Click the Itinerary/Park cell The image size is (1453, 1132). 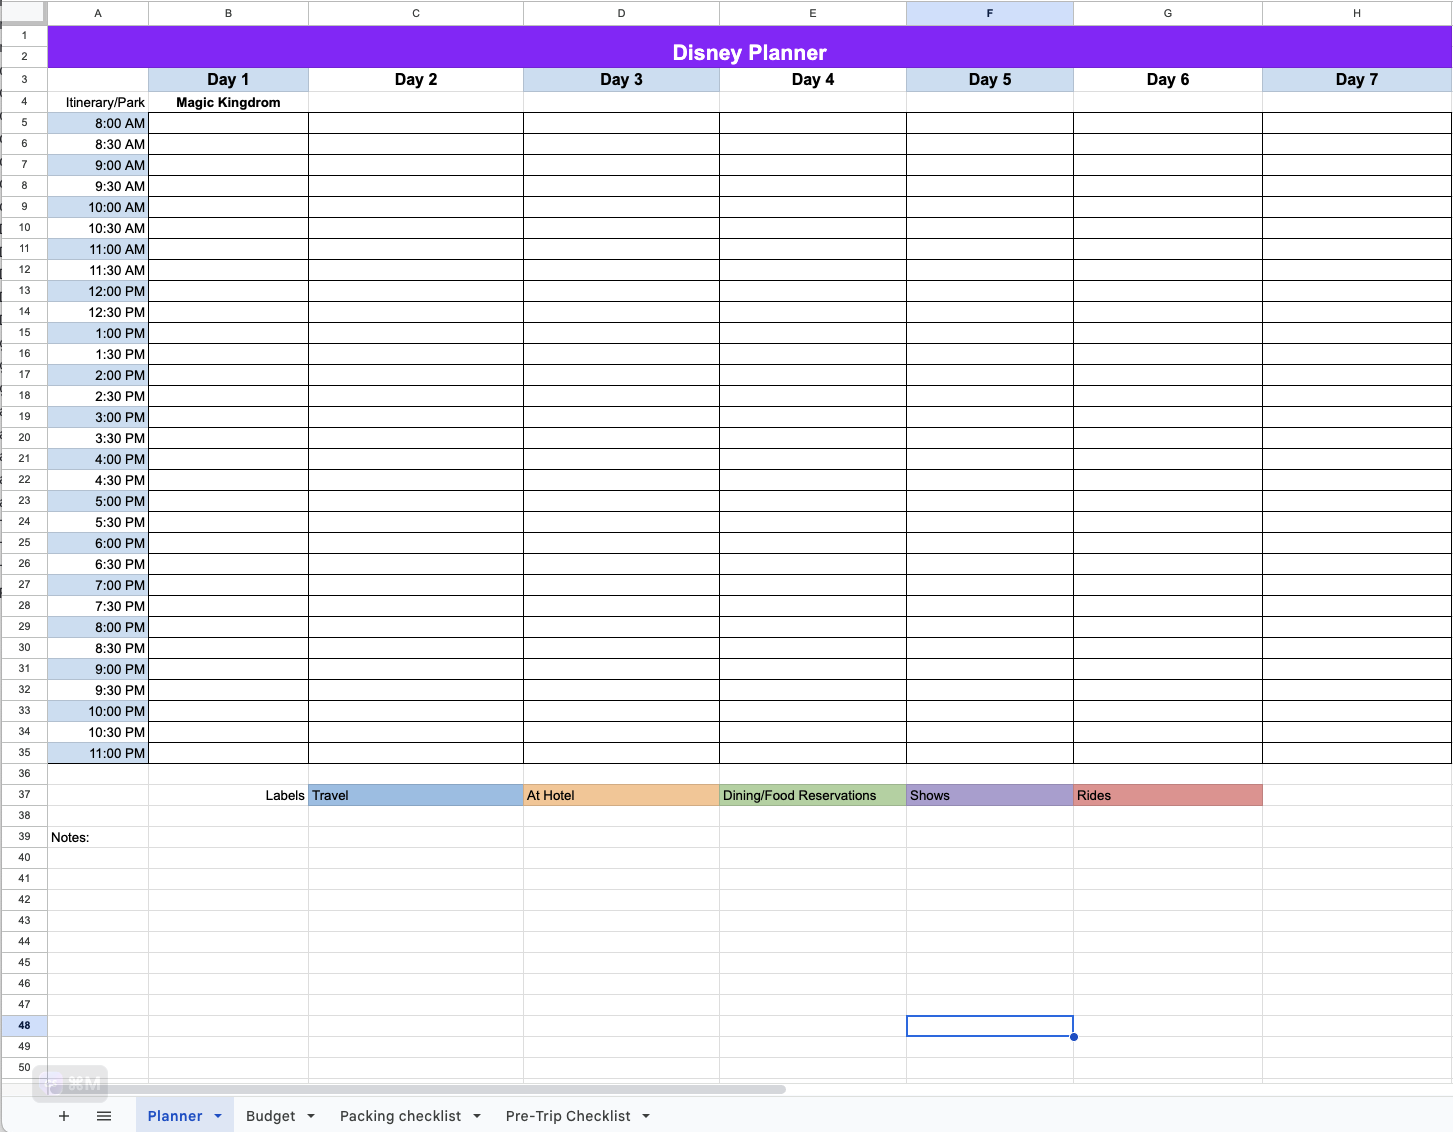tap(98, 102)
